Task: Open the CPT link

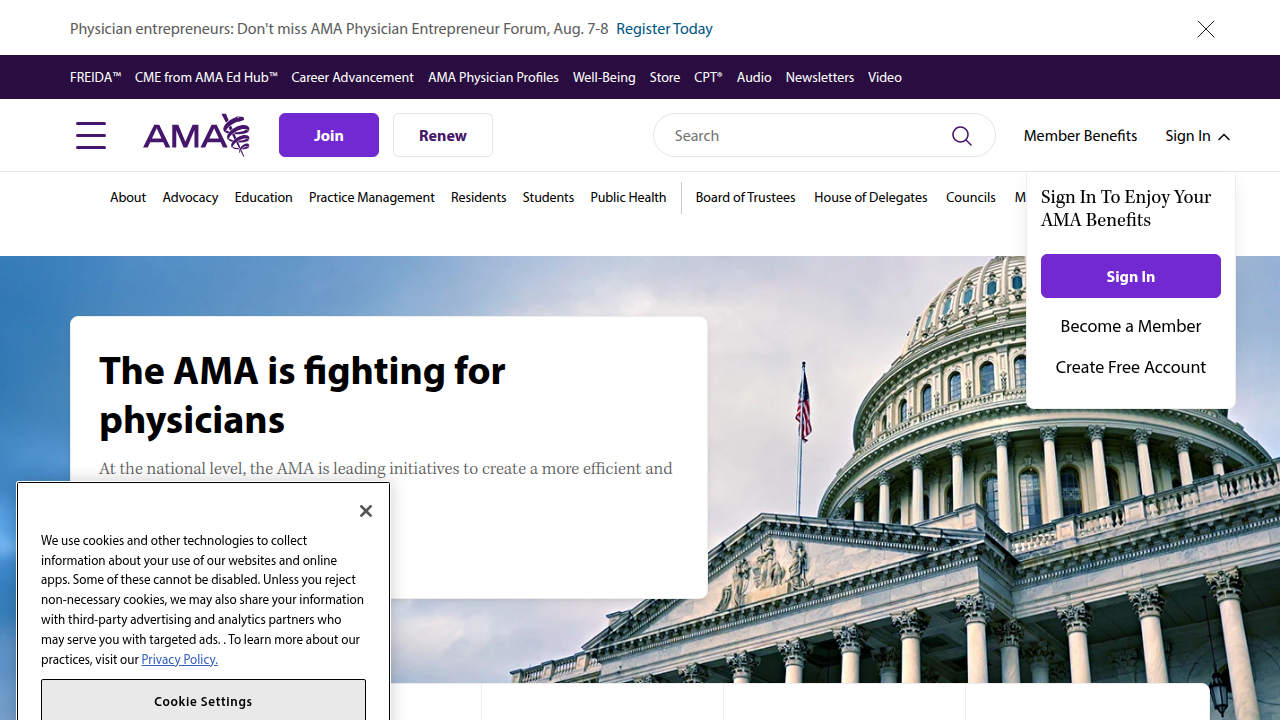Action: (708, 77)
